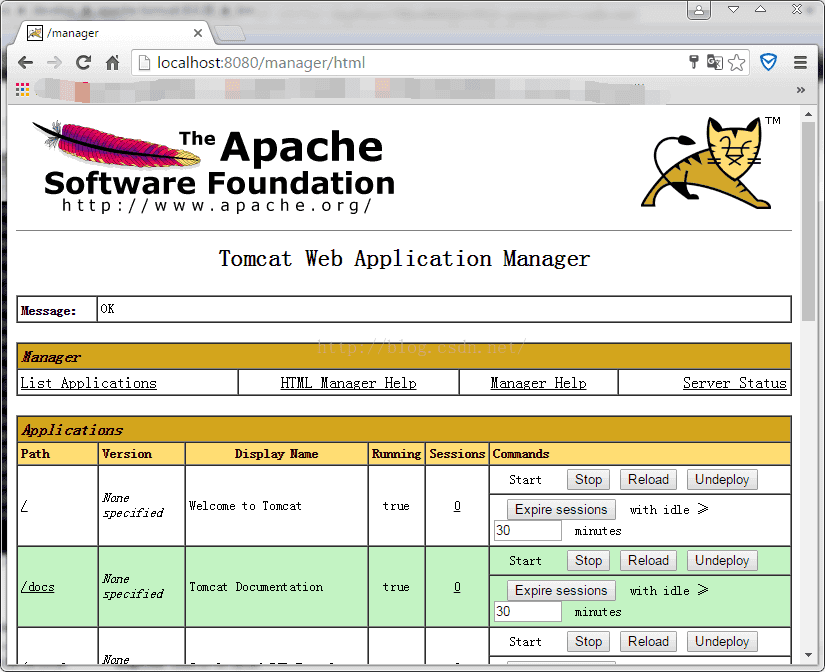Viewport: 825px width, 672px height.
Task: Click the 'Sessions' column header
Action: click(457, 454)
